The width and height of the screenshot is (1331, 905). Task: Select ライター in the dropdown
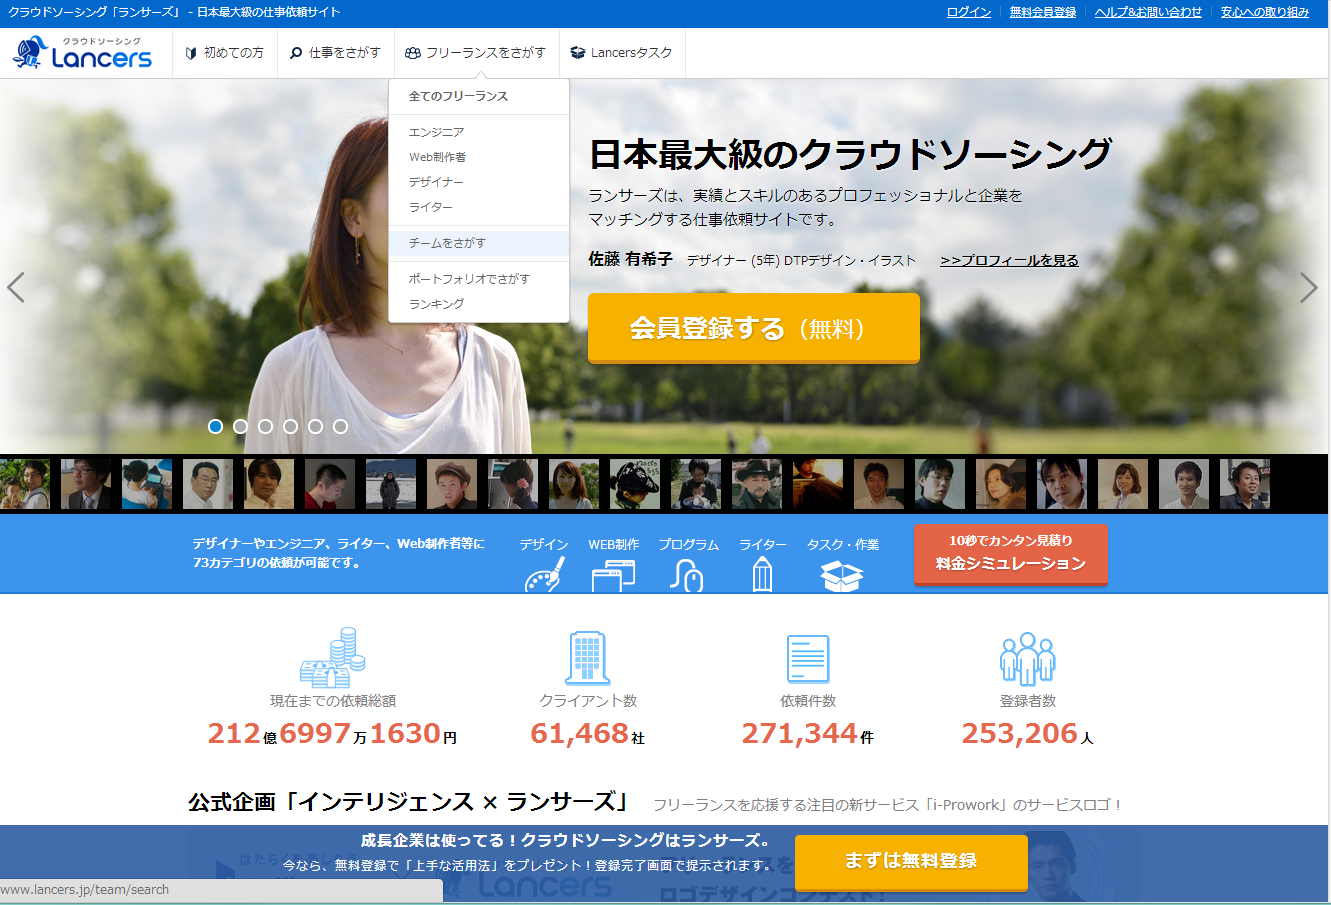(479, 207)
